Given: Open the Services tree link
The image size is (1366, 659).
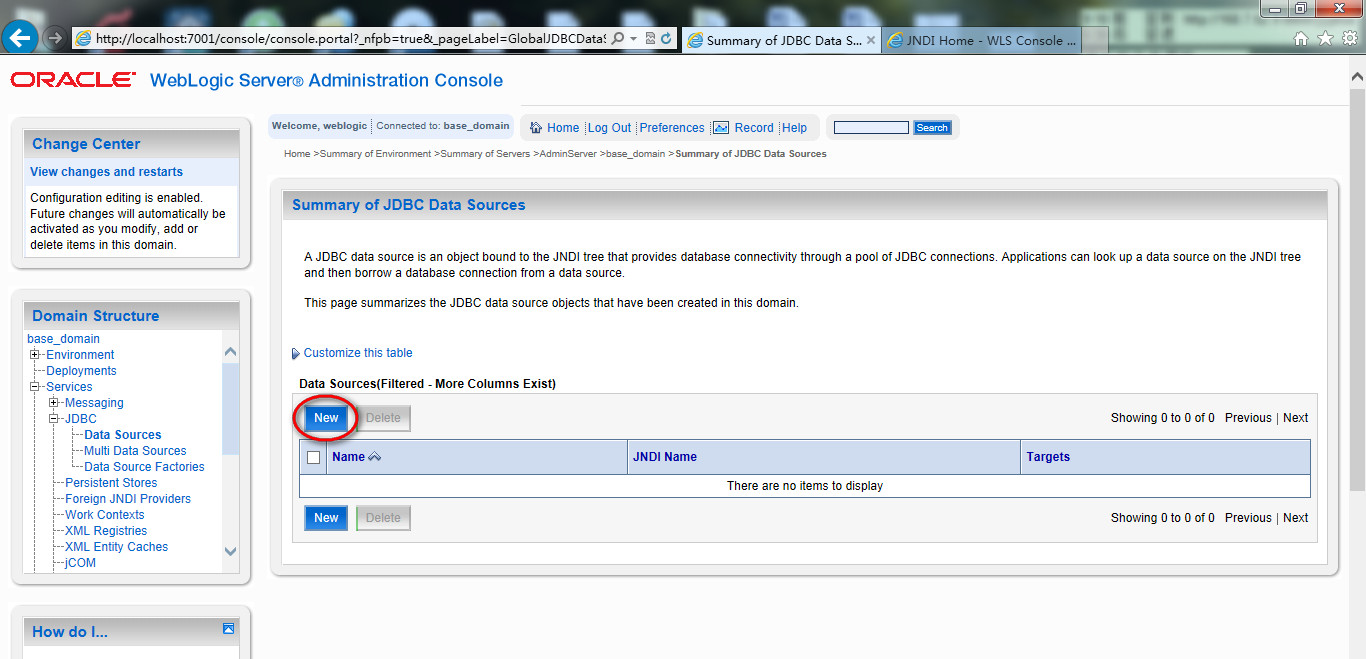Looking at the screenshot, I should [69, 387].
